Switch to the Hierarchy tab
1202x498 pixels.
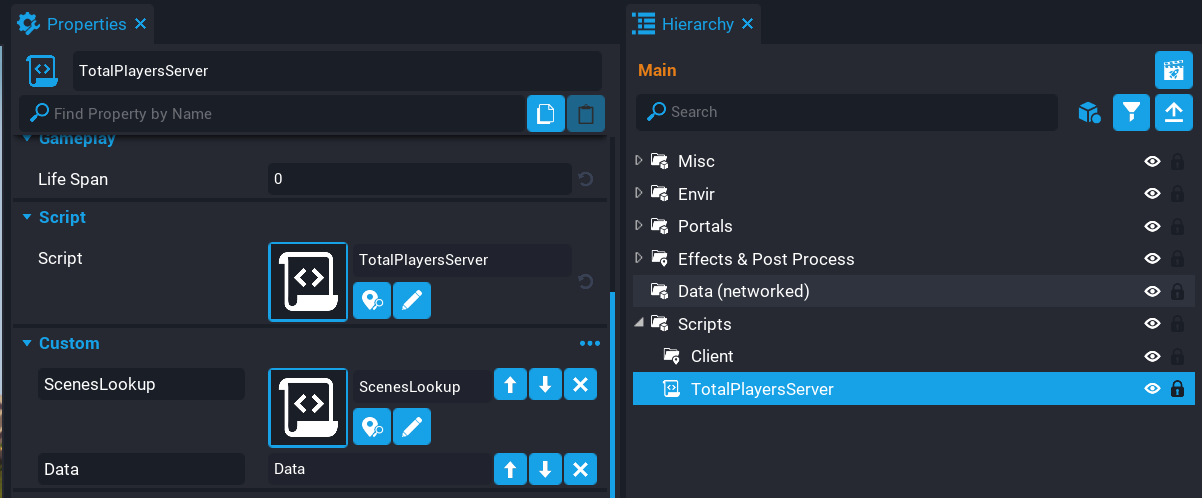[696, 23]
